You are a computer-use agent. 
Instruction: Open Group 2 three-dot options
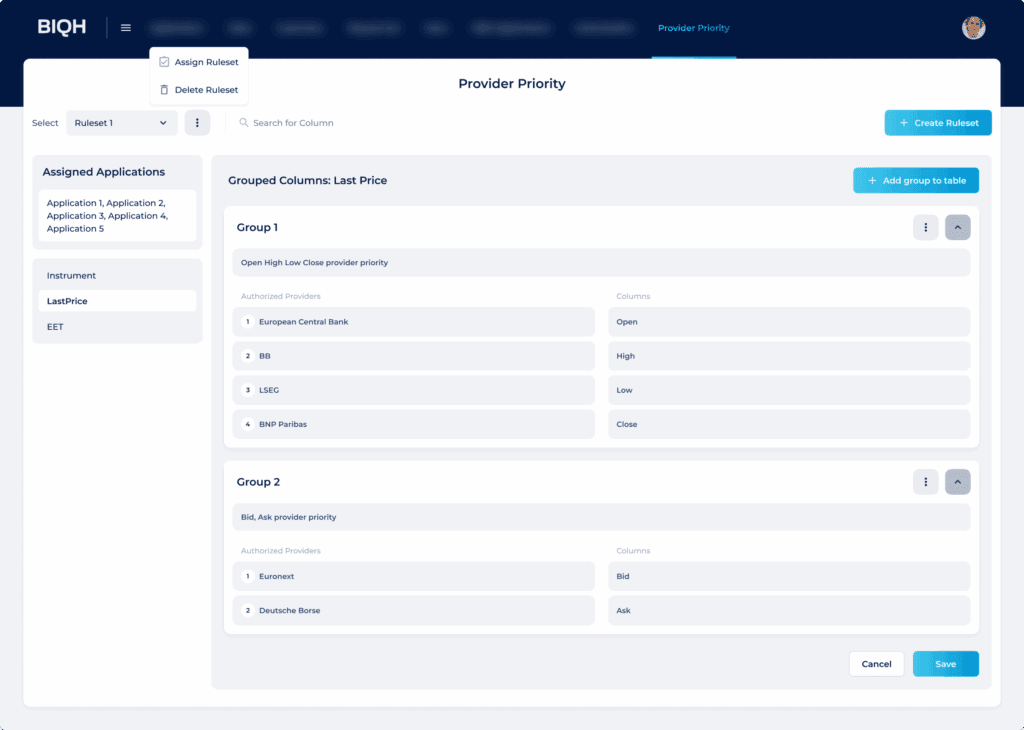pyautogui.click(x=925, y=482)
